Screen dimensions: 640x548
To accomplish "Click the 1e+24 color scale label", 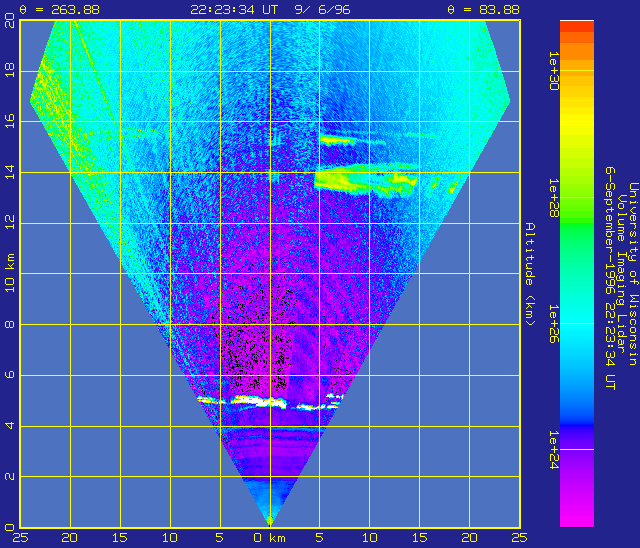I will pyautogui.click(x=553, y=450).
